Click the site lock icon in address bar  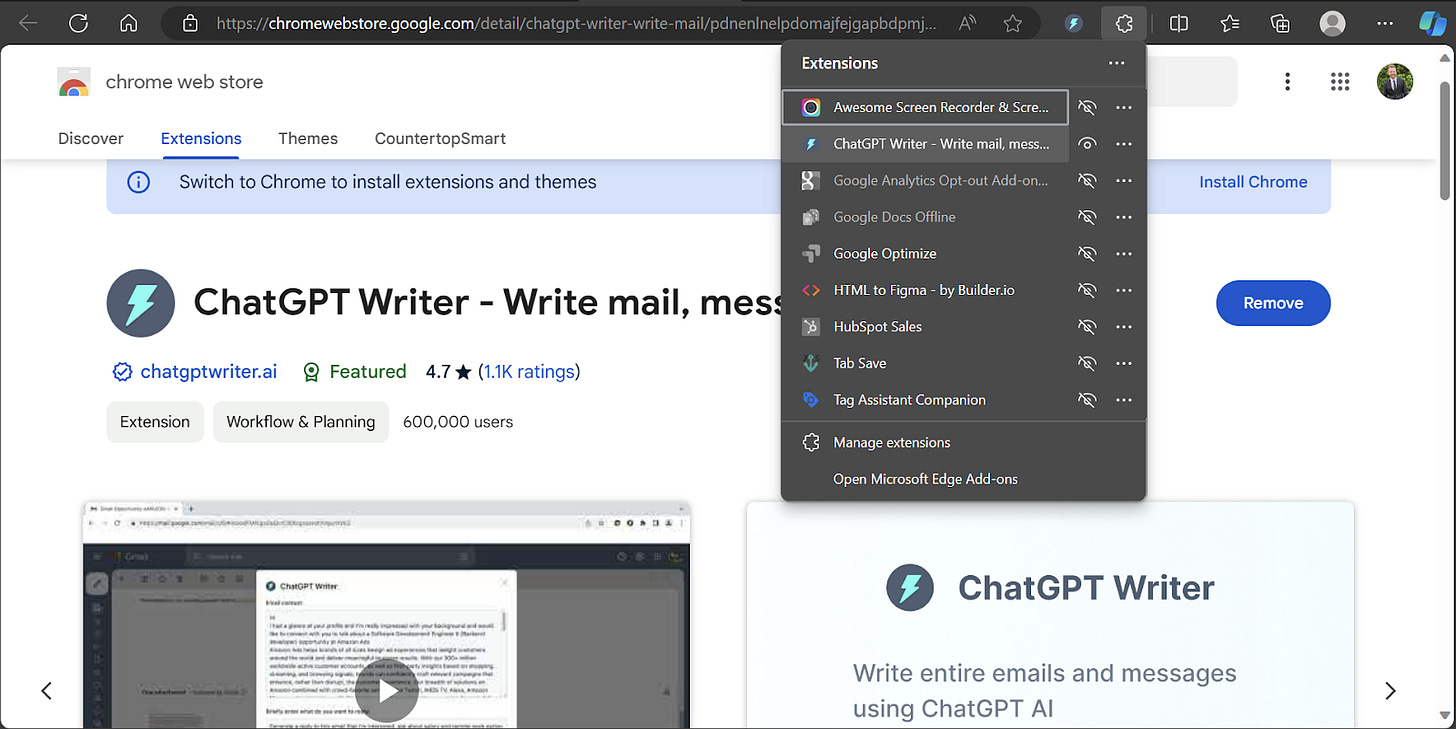click(x=192, y=23)
